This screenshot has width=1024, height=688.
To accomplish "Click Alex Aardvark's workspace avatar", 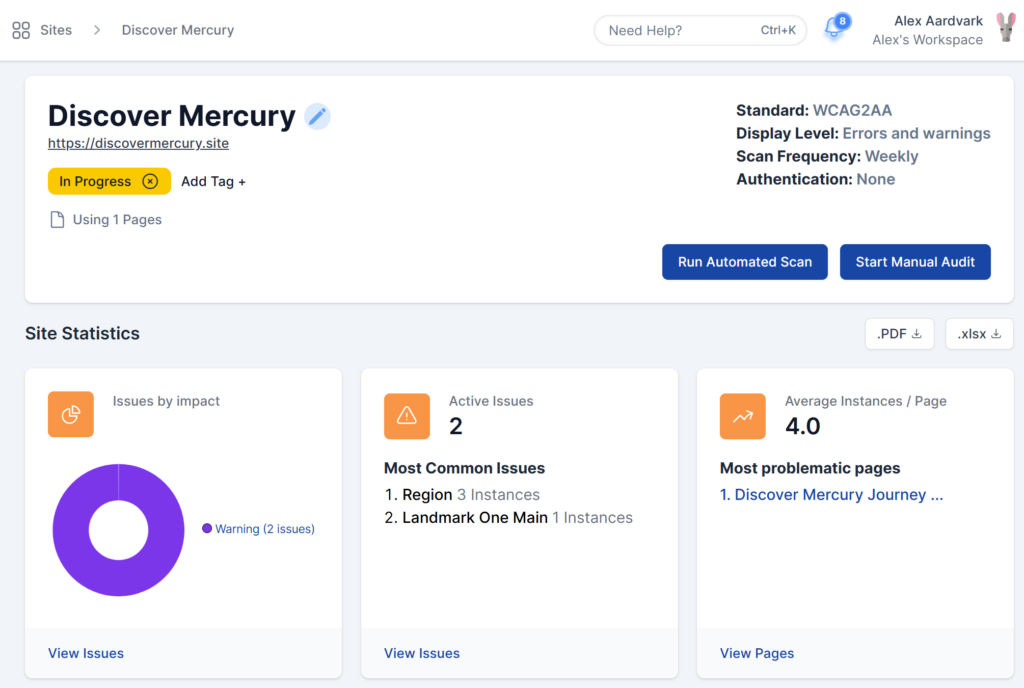I will pos(1005,29).
